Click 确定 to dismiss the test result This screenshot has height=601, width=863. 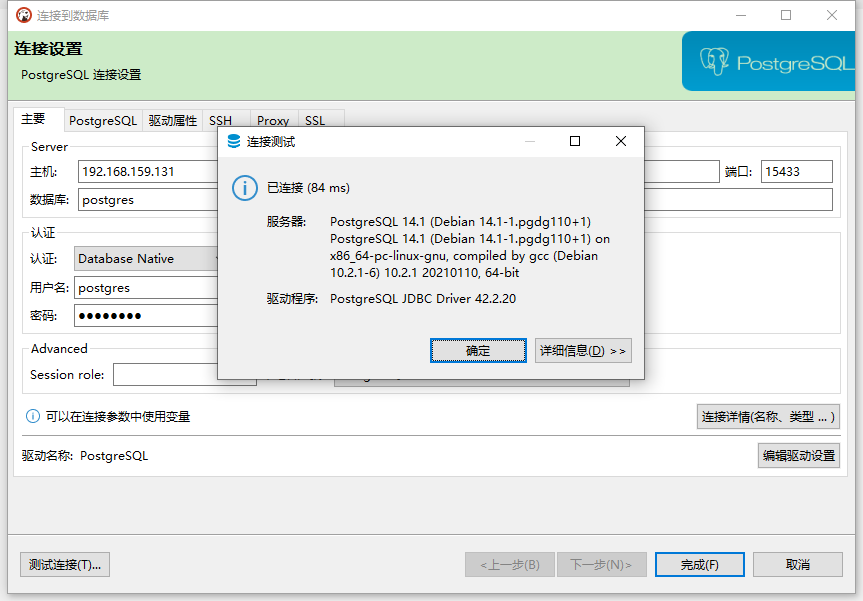[x=478, y=350]
